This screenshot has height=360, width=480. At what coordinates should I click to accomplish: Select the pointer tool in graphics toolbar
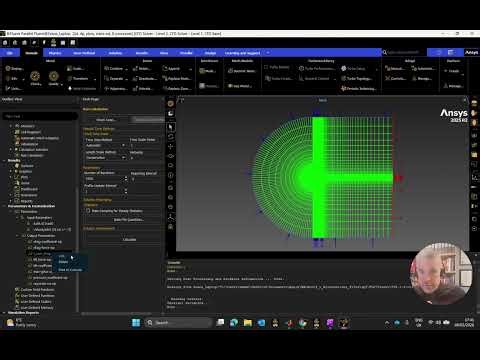pos(171,127)
